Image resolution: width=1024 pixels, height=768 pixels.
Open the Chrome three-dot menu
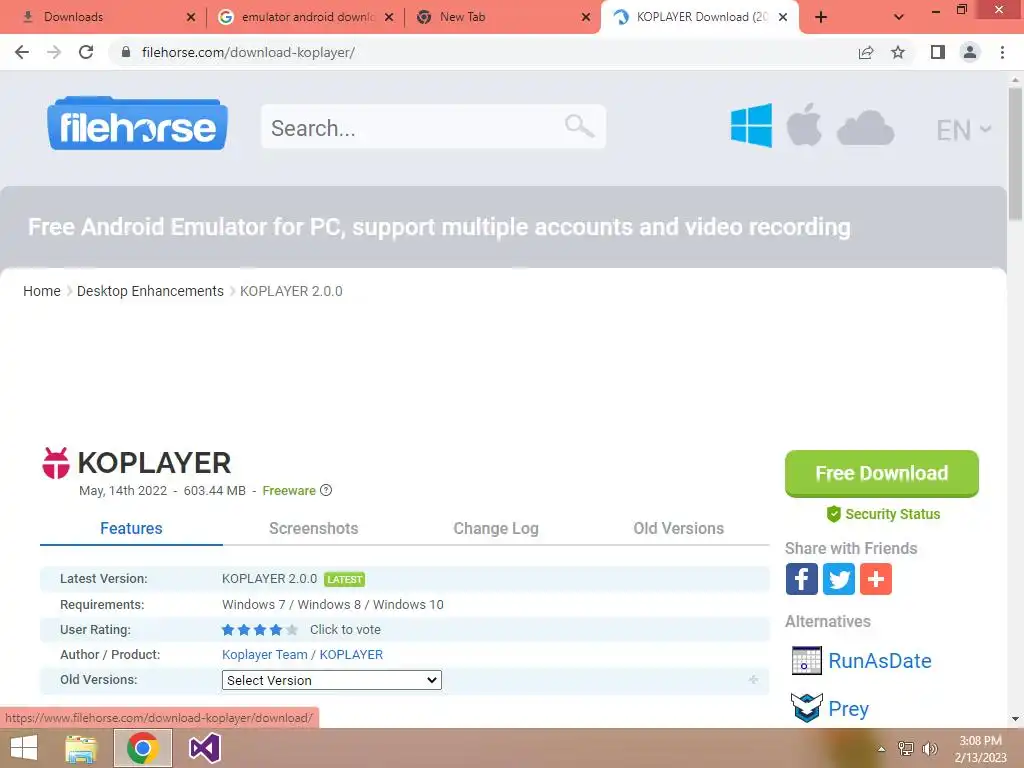1002,52
